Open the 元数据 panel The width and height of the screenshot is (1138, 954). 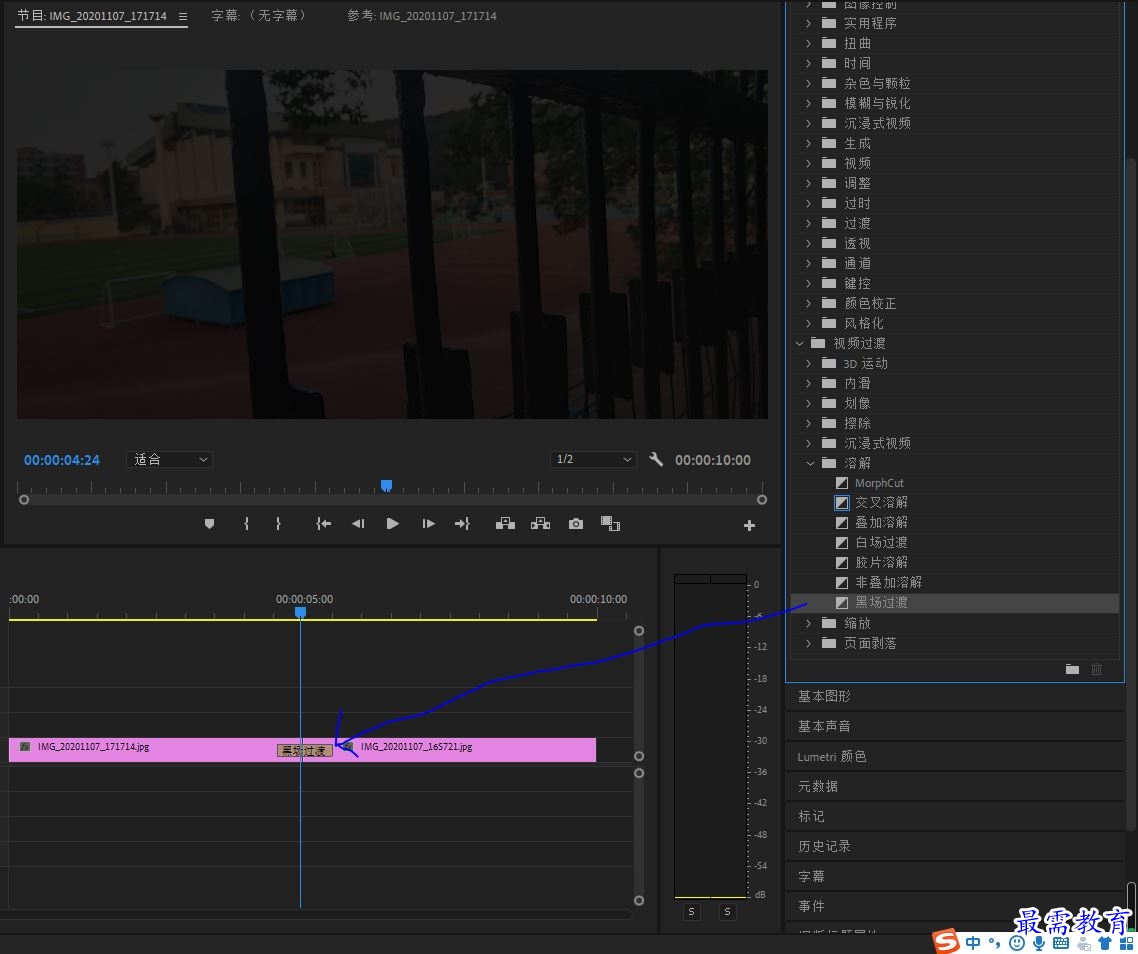817,786
